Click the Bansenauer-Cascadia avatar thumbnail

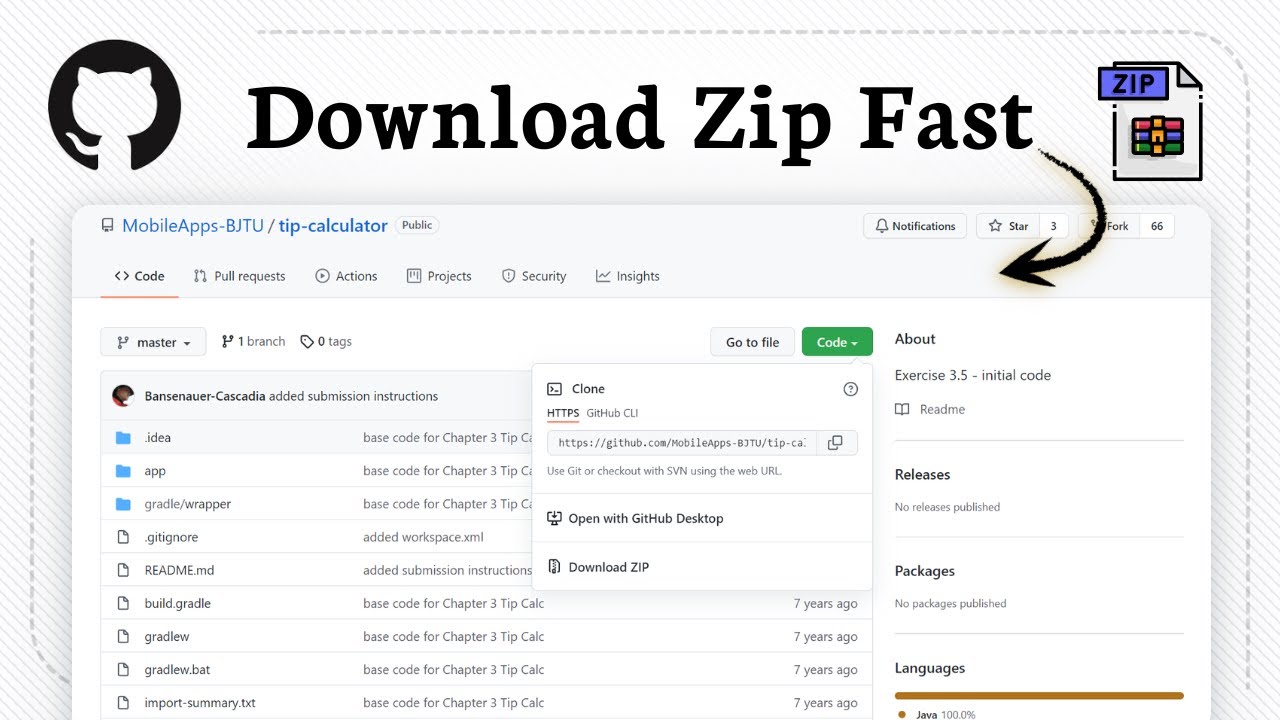(123, 396)
